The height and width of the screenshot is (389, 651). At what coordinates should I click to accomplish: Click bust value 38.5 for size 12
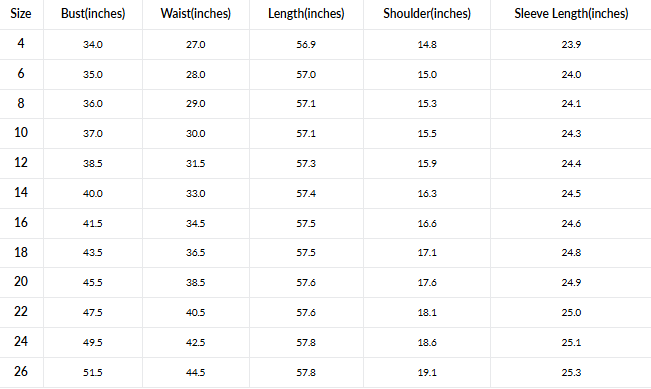click(x=93, y=164)
